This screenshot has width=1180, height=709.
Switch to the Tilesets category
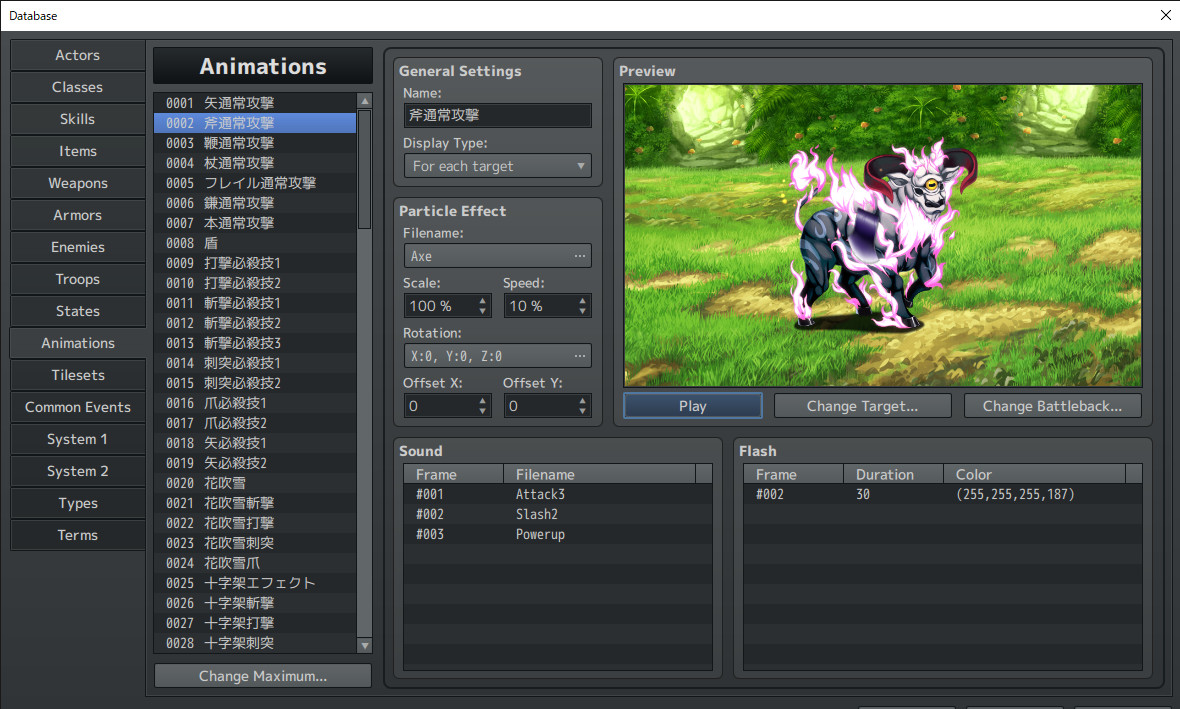point(77,375)
